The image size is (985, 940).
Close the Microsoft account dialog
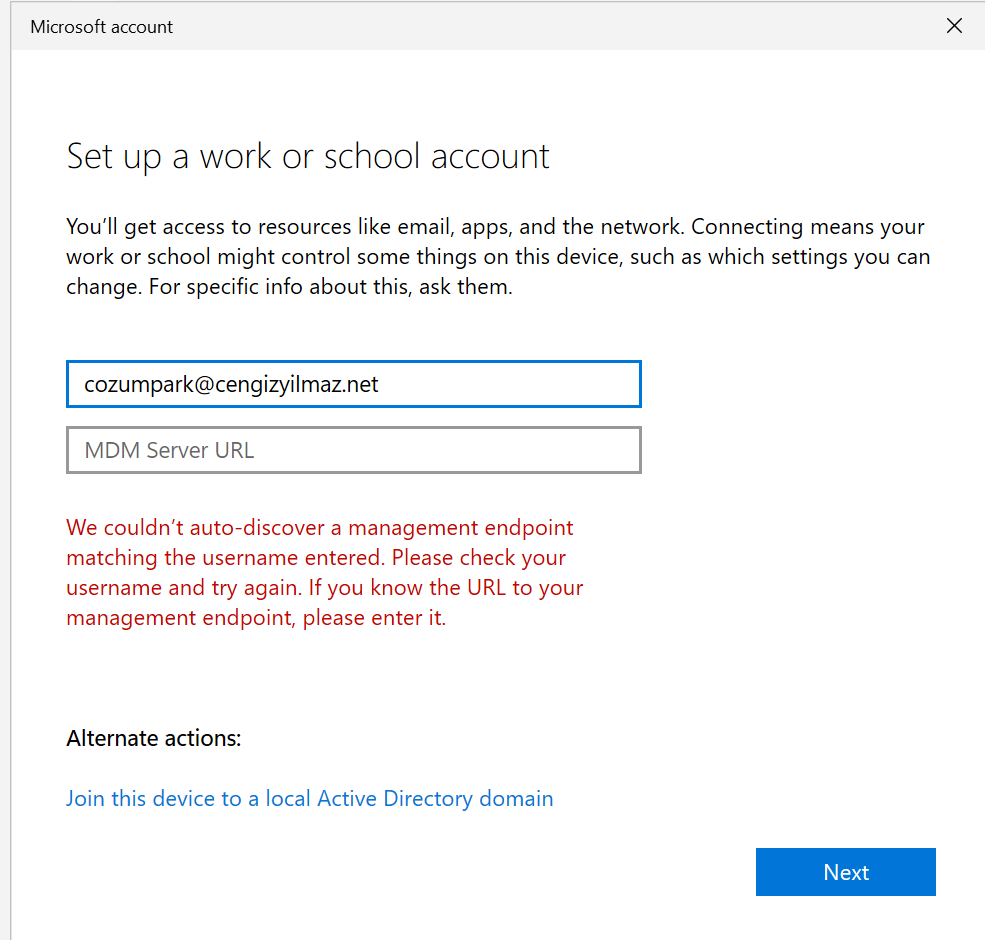(x=954, y=27)
